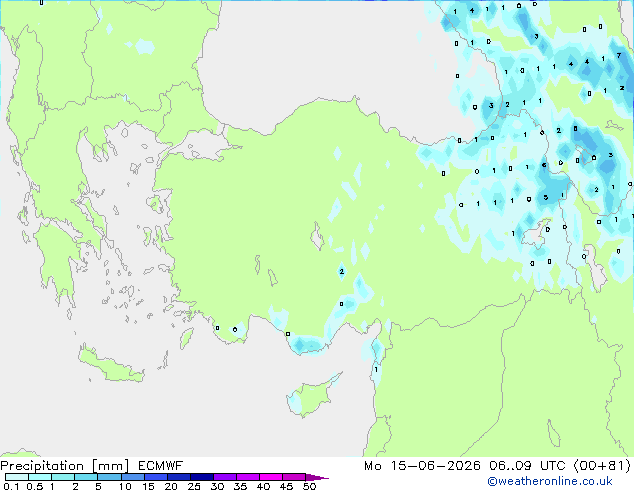Select the 0.1–0.5 mm legend color swatch

point(17,477)
